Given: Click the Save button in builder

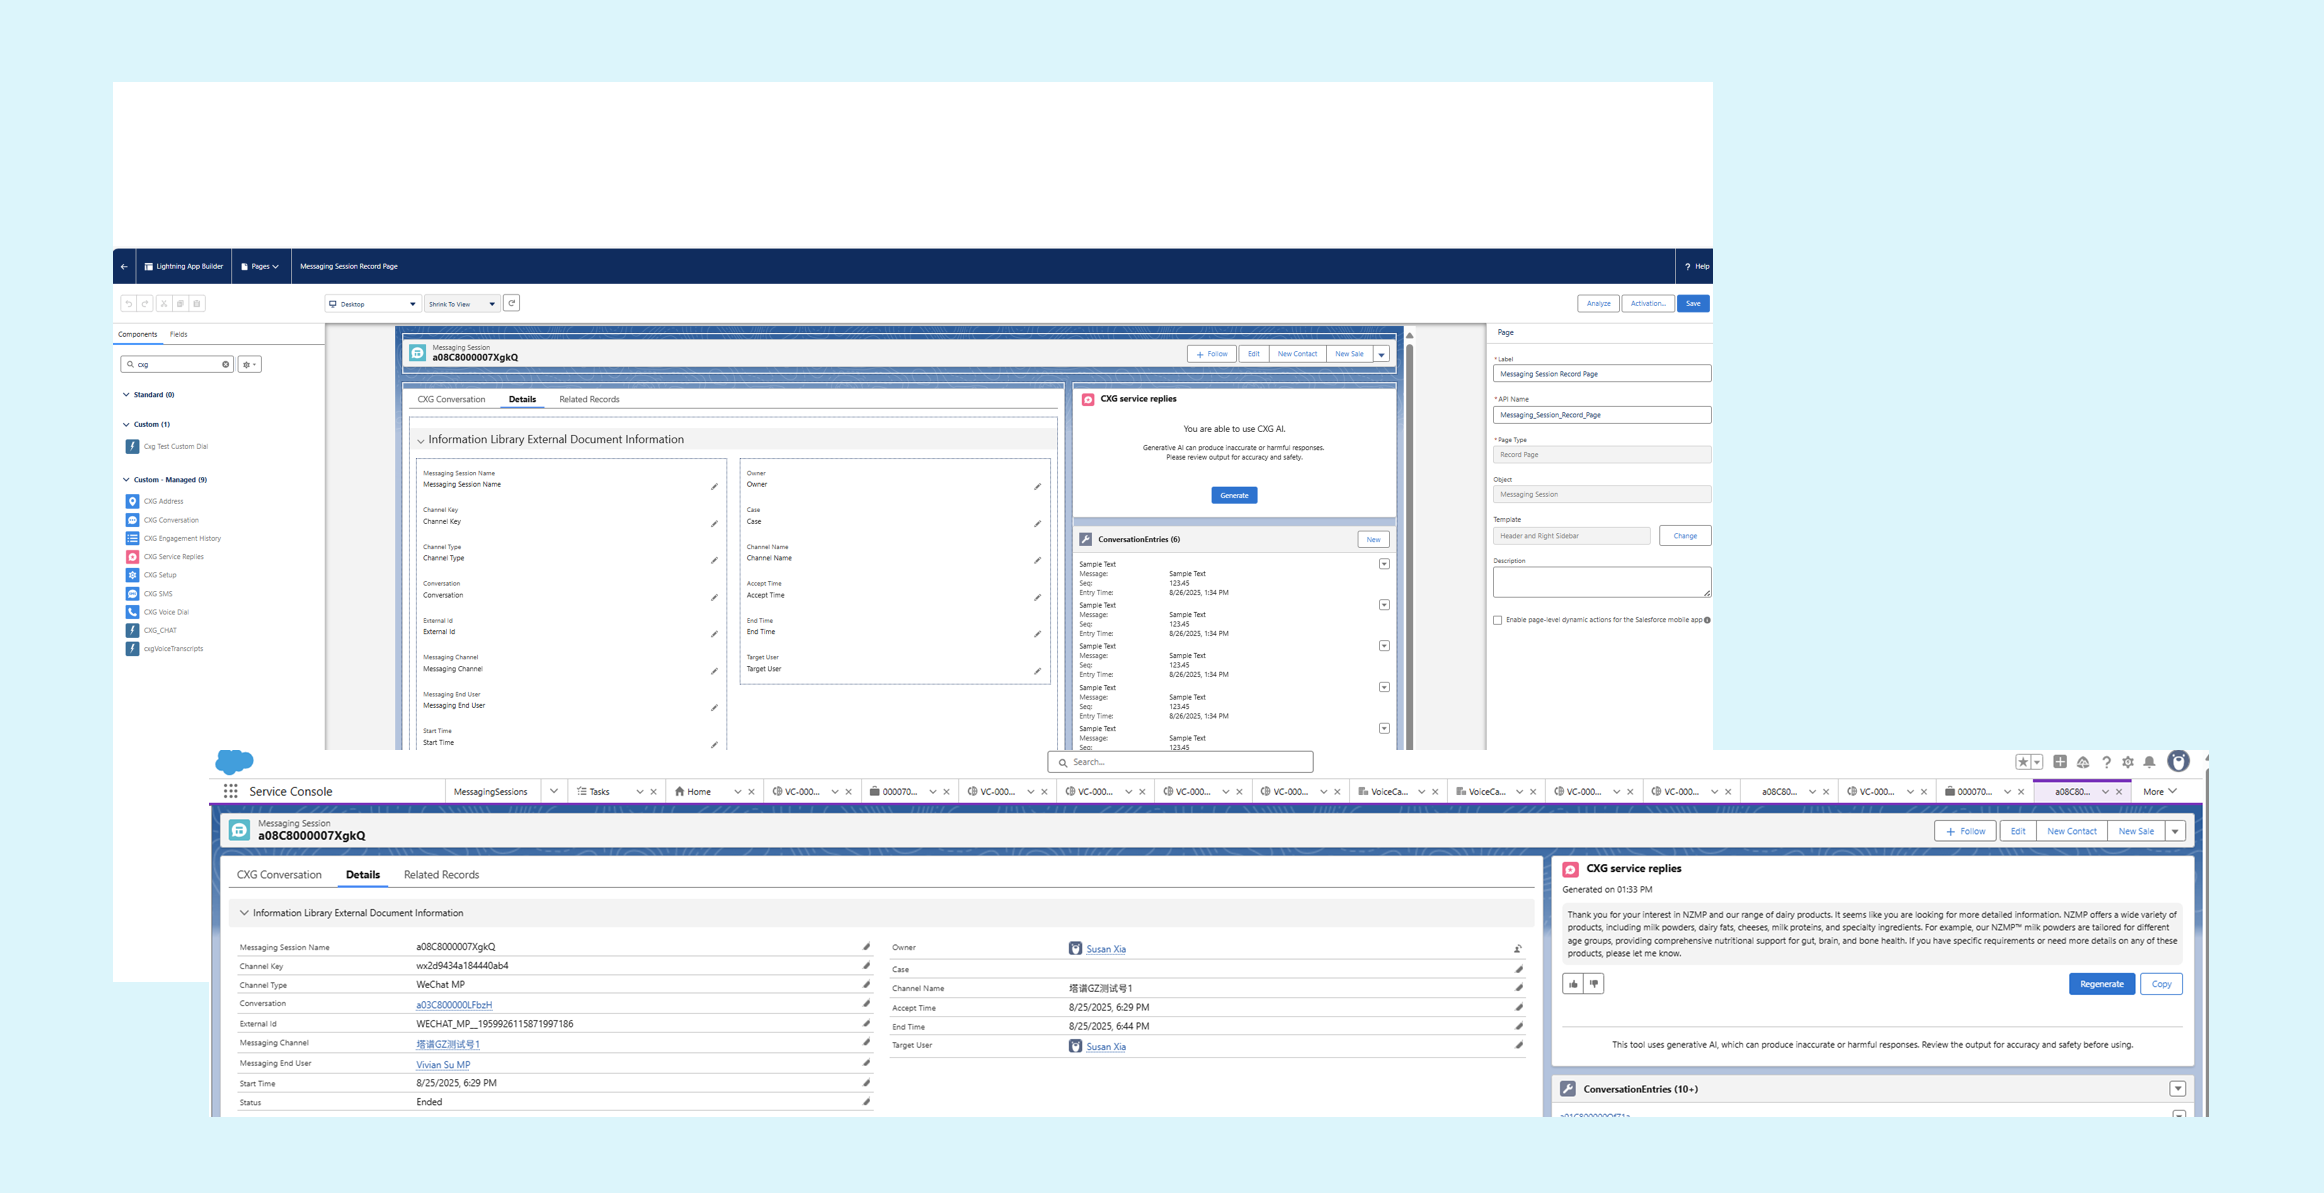Looking at the screenshot, I should [1693, 304].
